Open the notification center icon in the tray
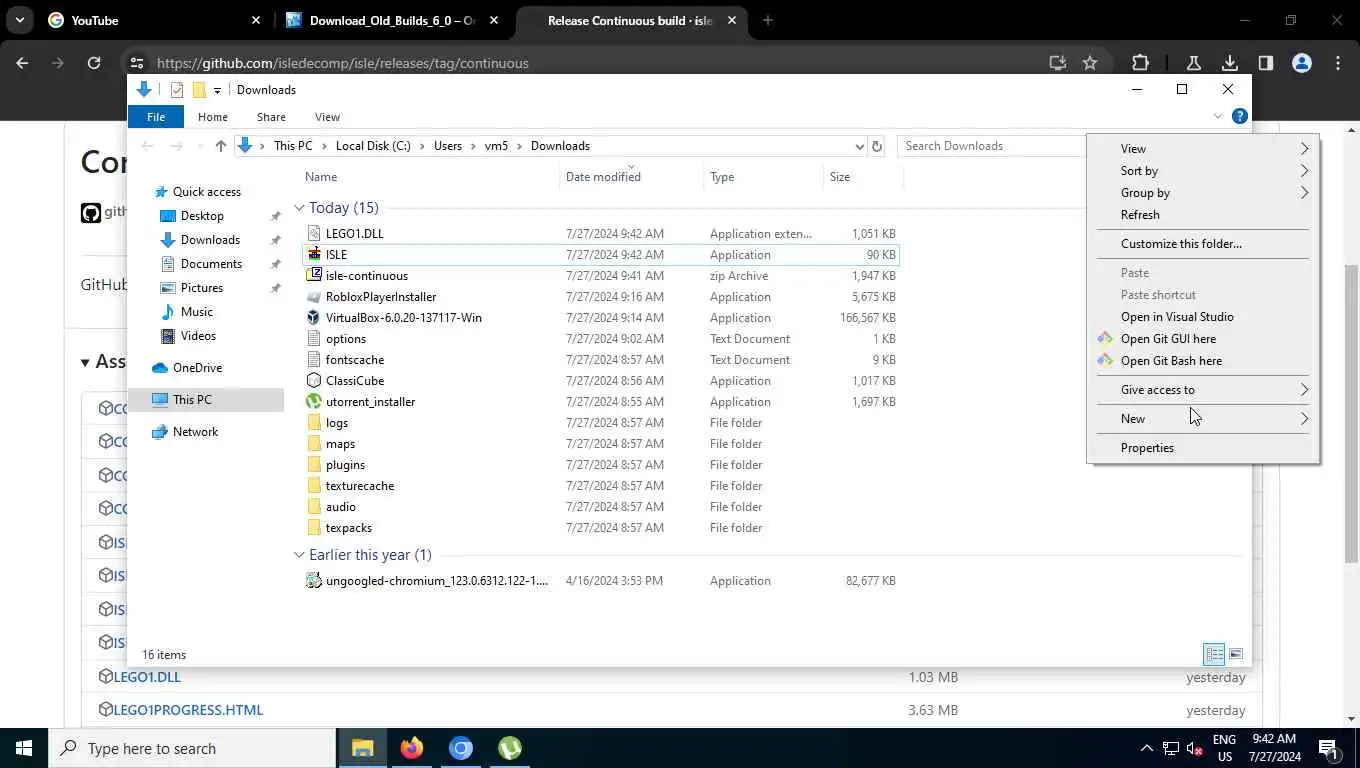This screenshot has height=768, width=1360. 1329,748
